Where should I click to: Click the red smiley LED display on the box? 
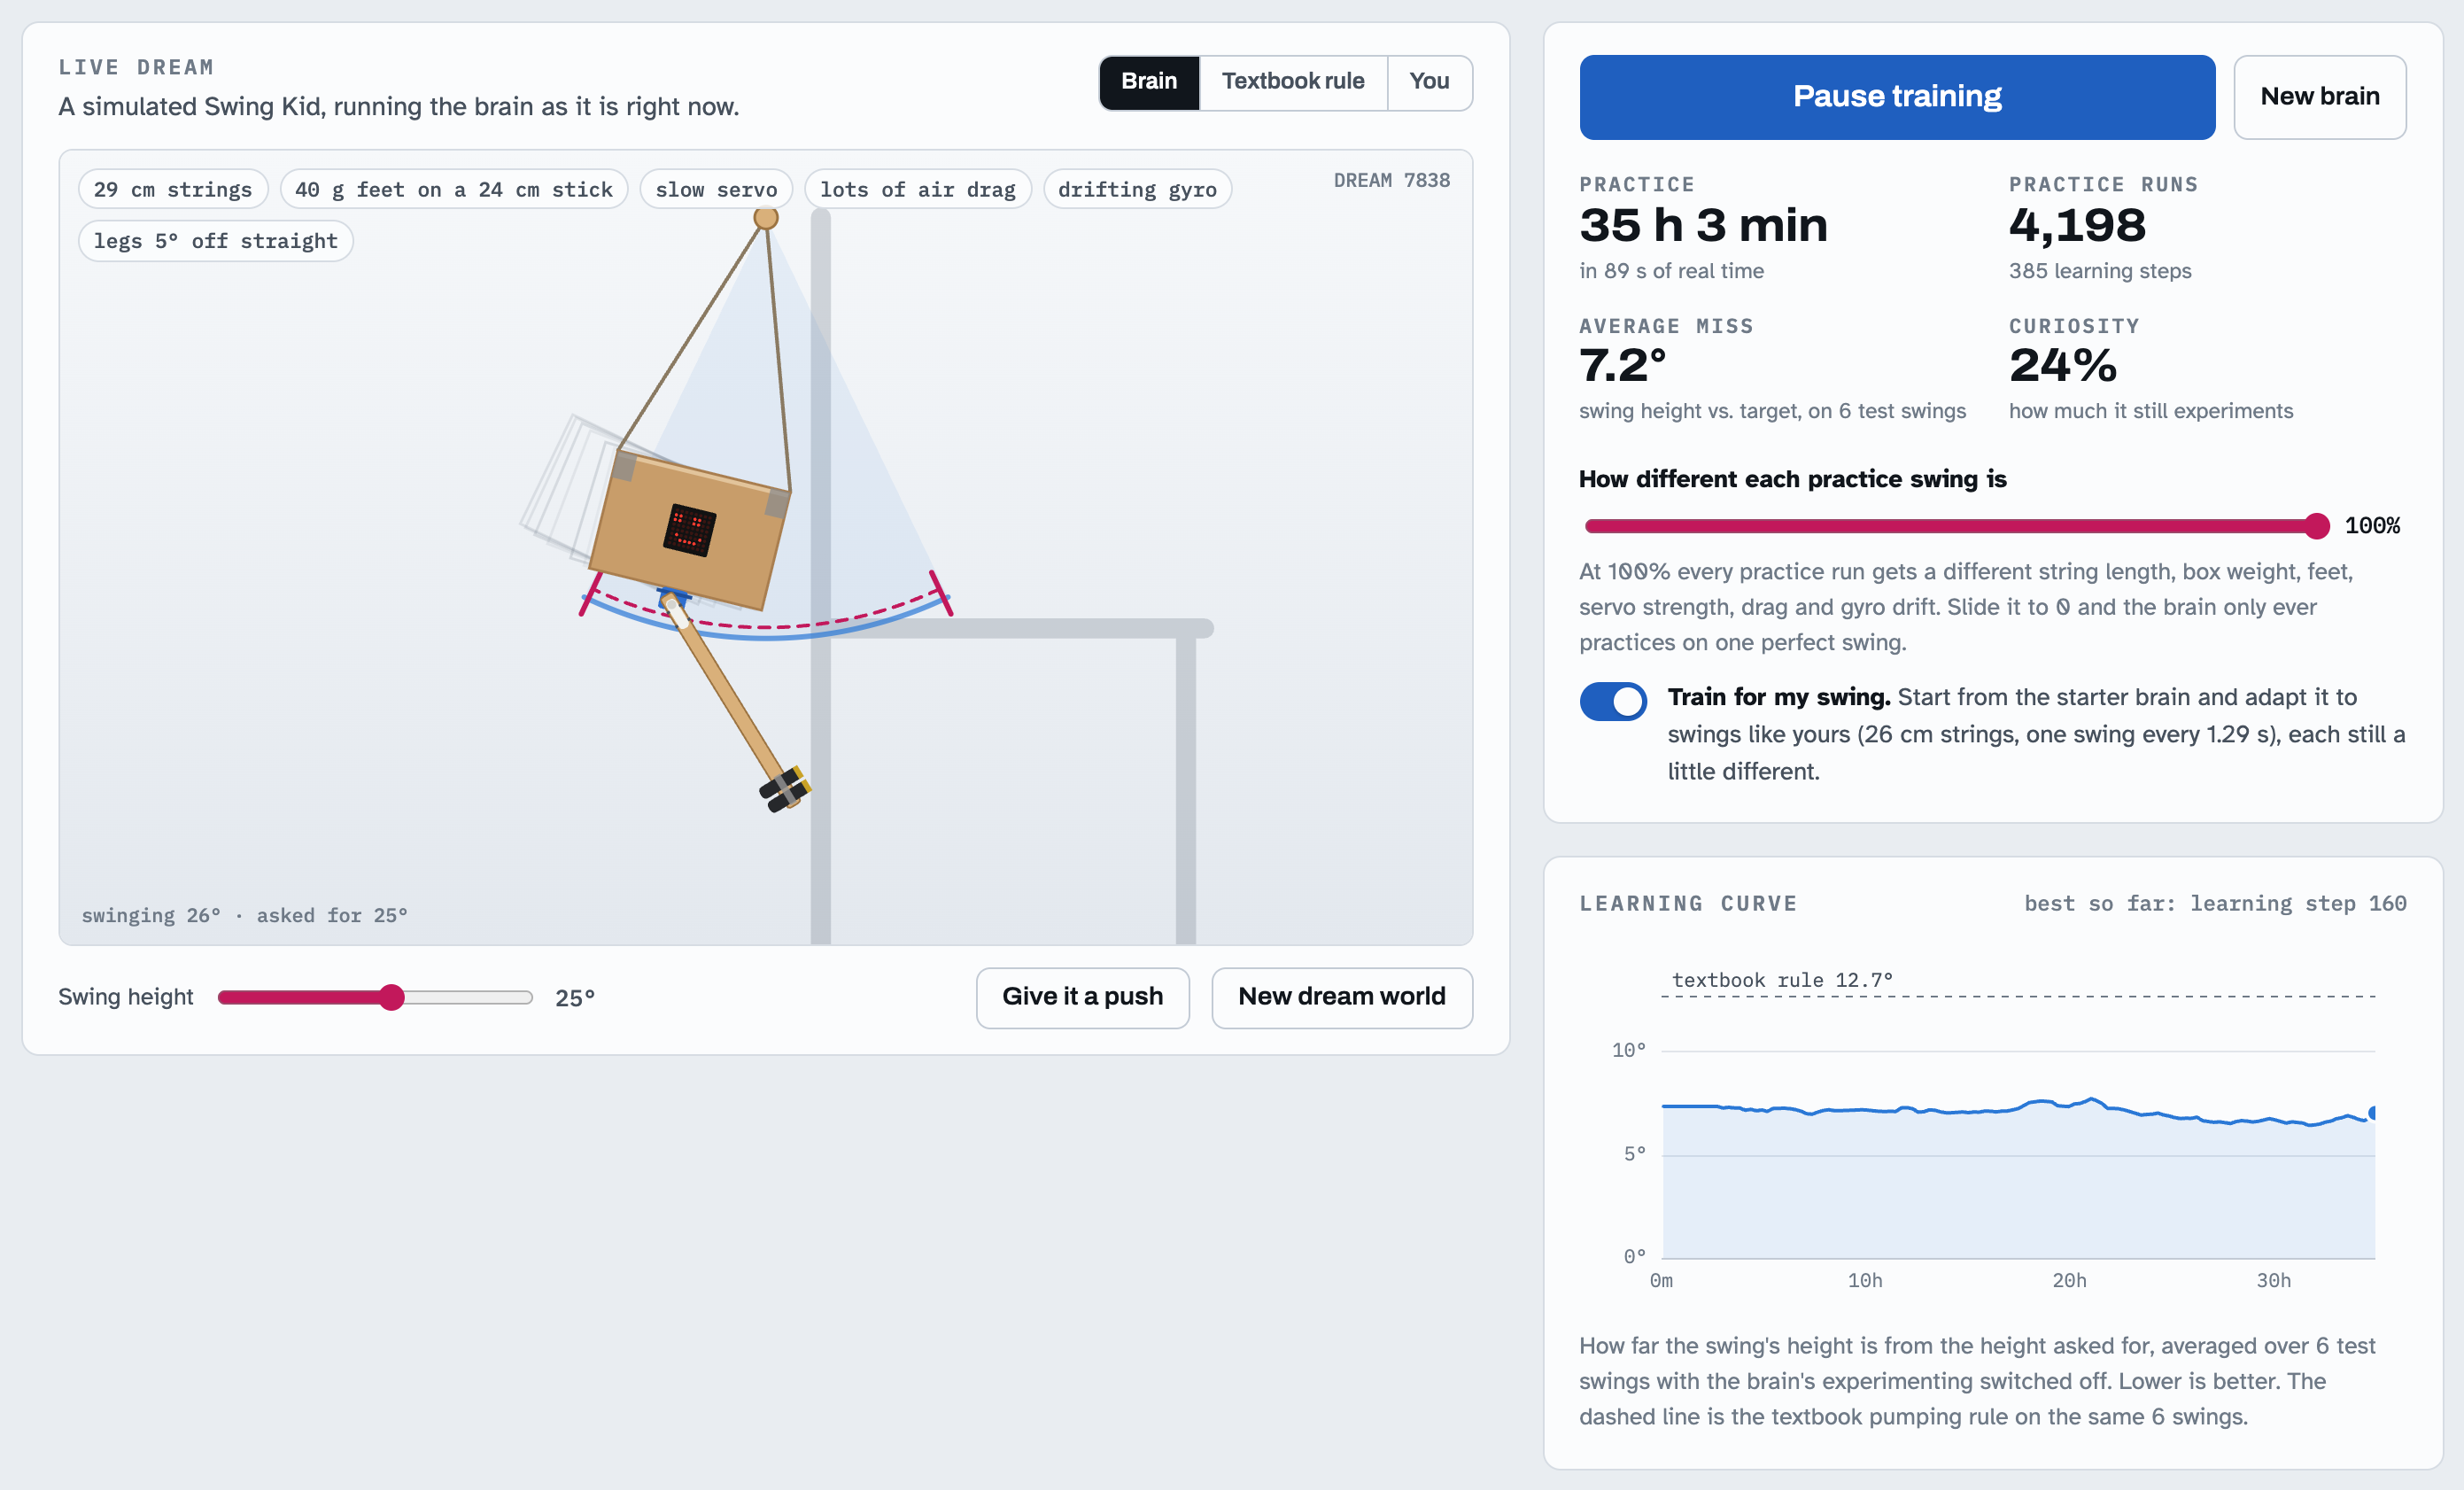689,529
